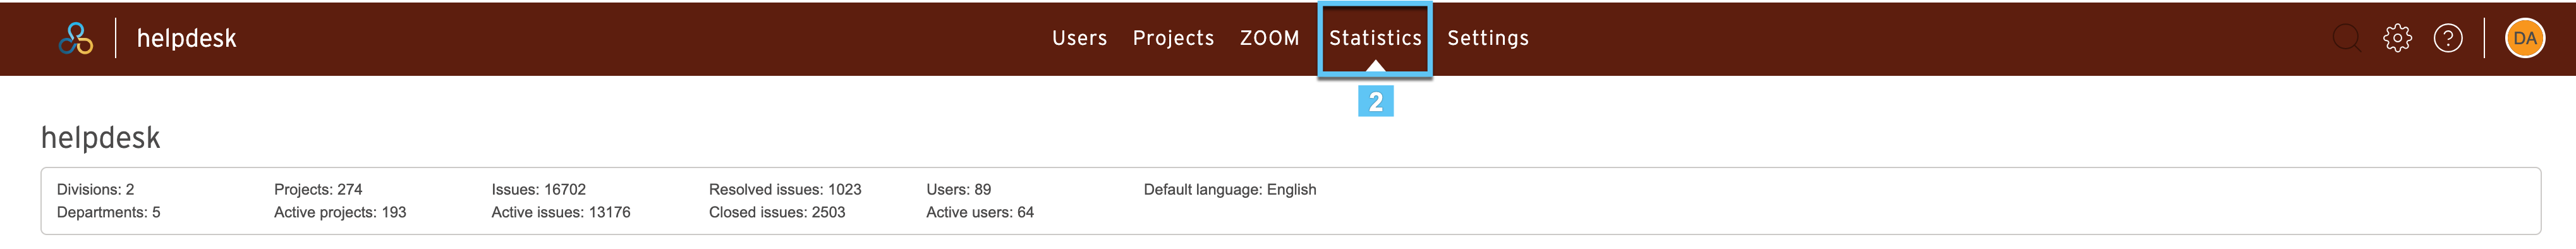This screenshot has width=2576, height=249.
Task: Click the blue number 2 callout badge
Action: [1375, 101]
